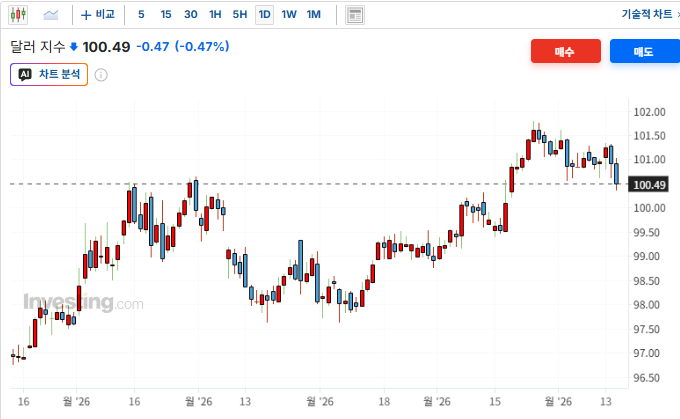Image resolution: width=680 pixels, height=419 pixels.
Task: Click the -0.47 change value
Action: (153, 46)
